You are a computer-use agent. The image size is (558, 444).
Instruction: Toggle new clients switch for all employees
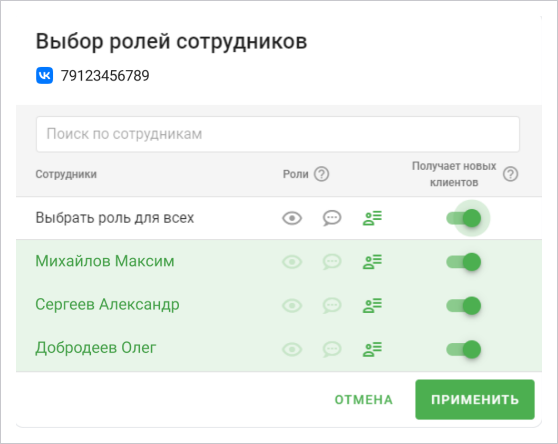tap(464, 218)
